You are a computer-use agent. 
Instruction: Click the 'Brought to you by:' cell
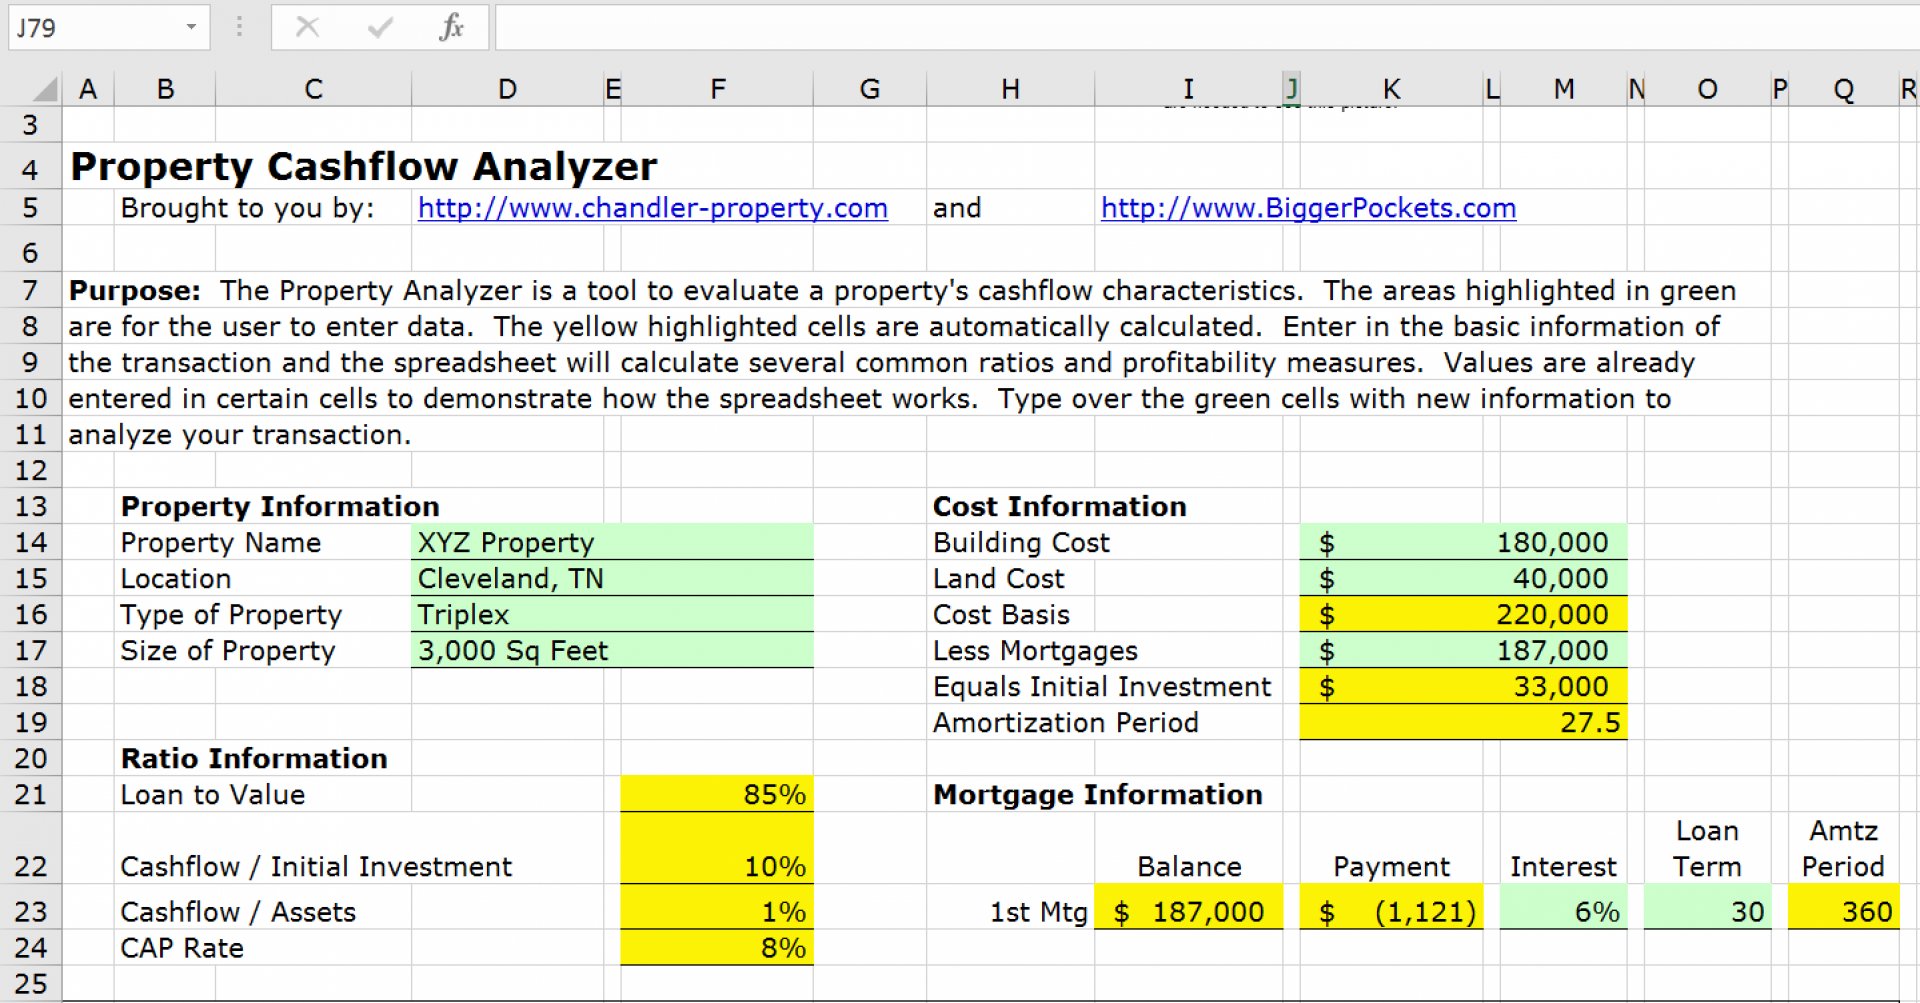247,208
